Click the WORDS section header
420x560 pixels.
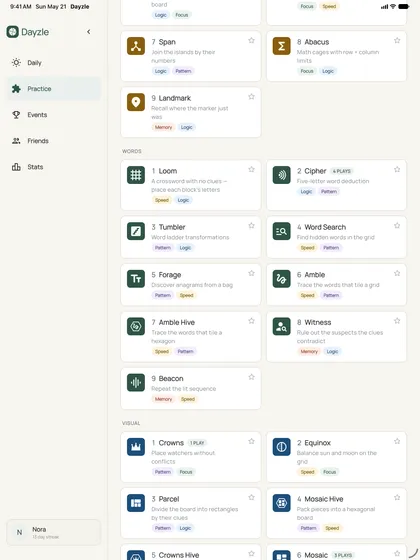coord(132,151)
